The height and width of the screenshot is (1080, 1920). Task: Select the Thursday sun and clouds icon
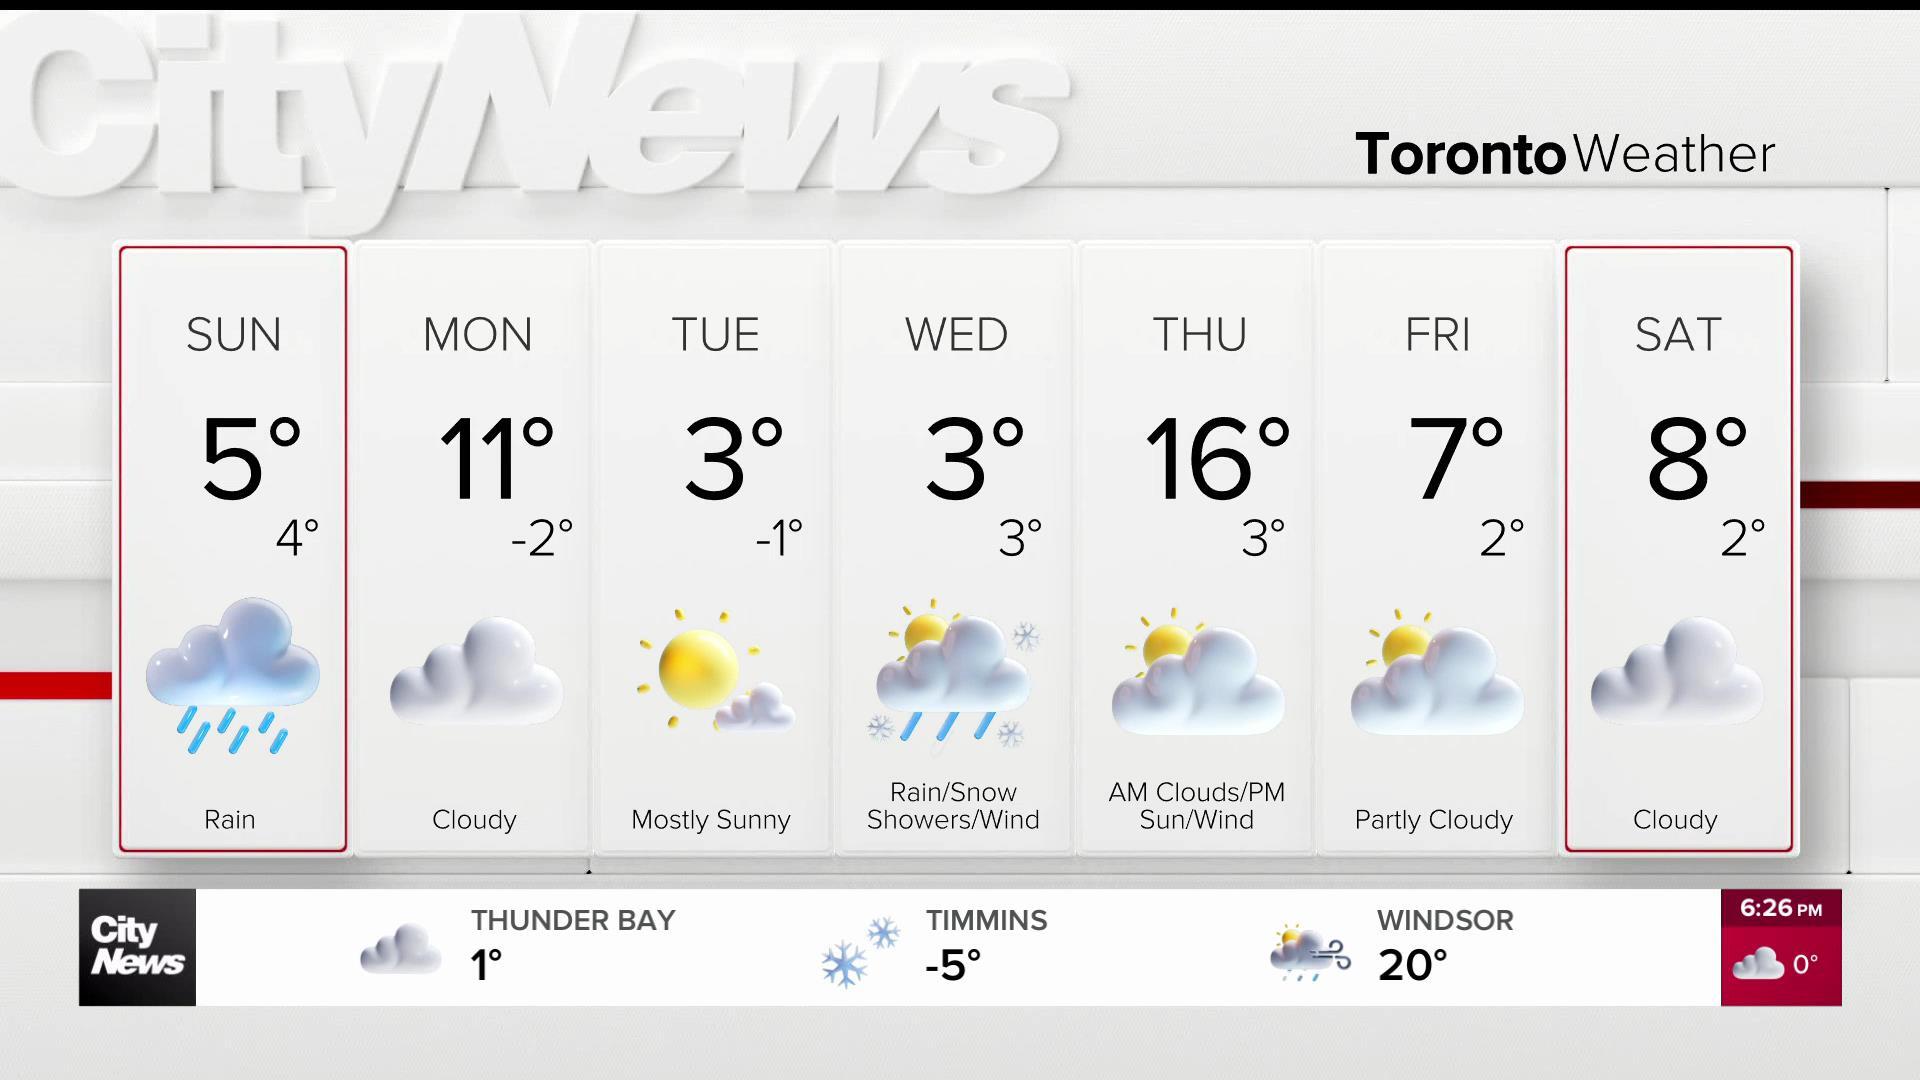[x=1197, y=671]
